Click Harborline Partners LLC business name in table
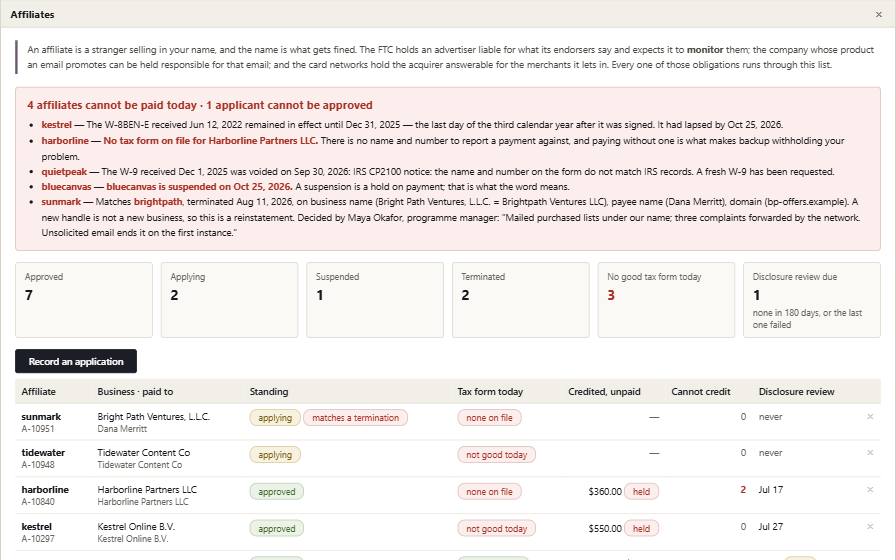Image resolution: width=896 pixels, height=560 pixels. pos(147,490)
